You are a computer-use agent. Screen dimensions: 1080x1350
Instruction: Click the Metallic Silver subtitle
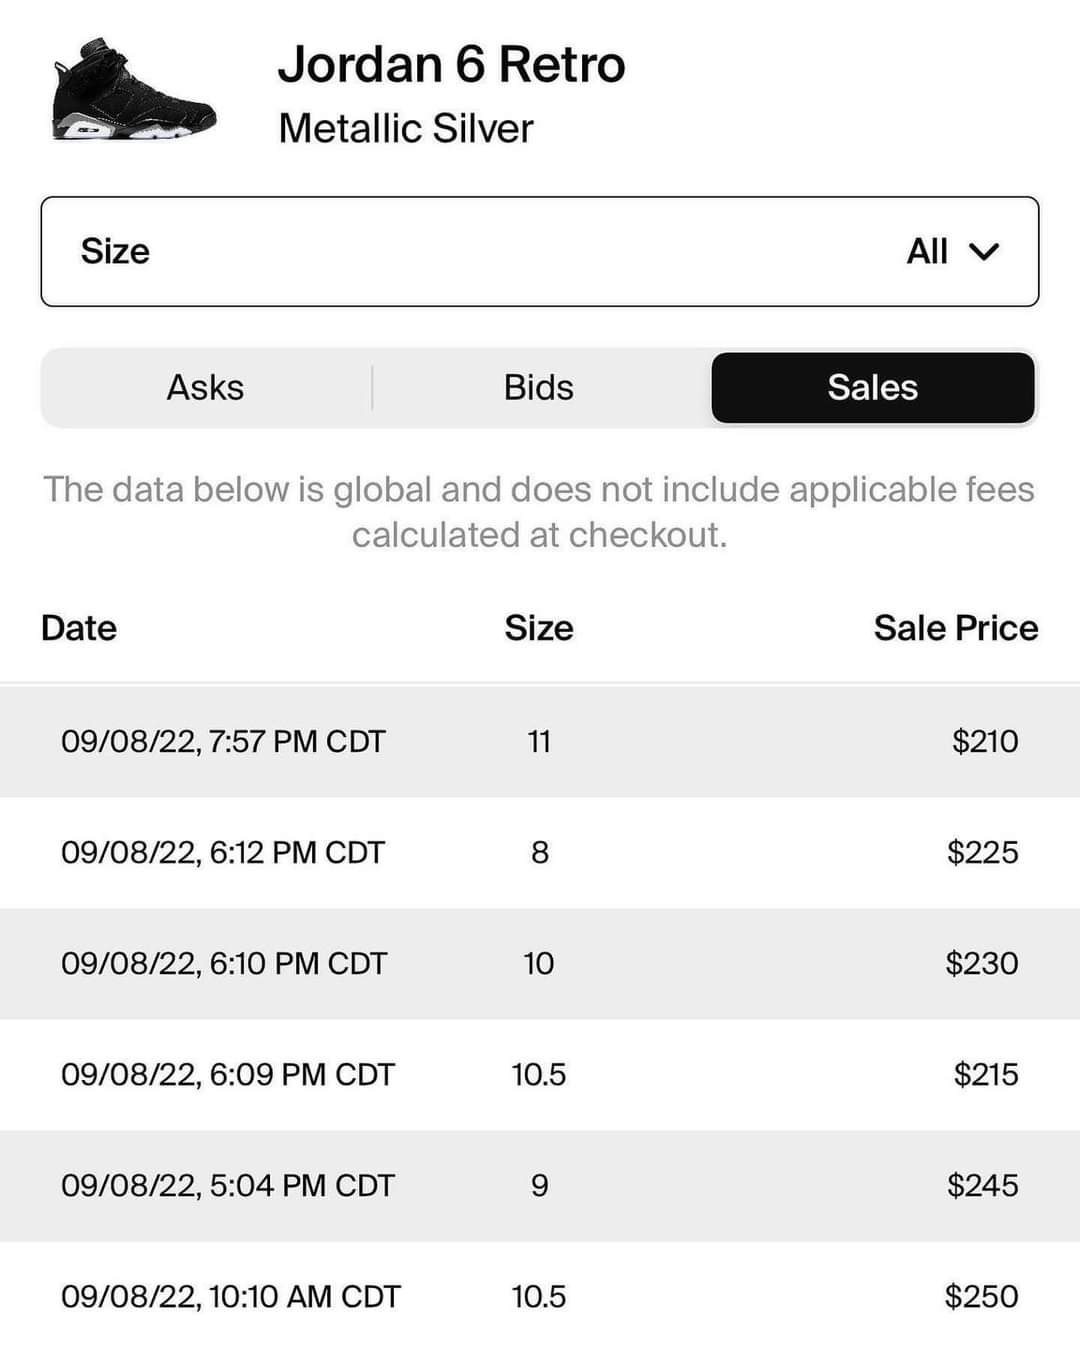405,129
